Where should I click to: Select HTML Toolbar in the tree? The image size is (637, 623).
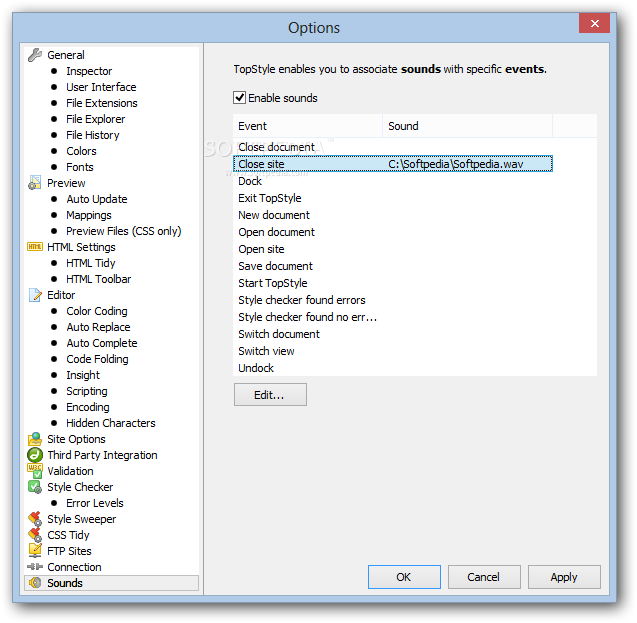[98, 279]
